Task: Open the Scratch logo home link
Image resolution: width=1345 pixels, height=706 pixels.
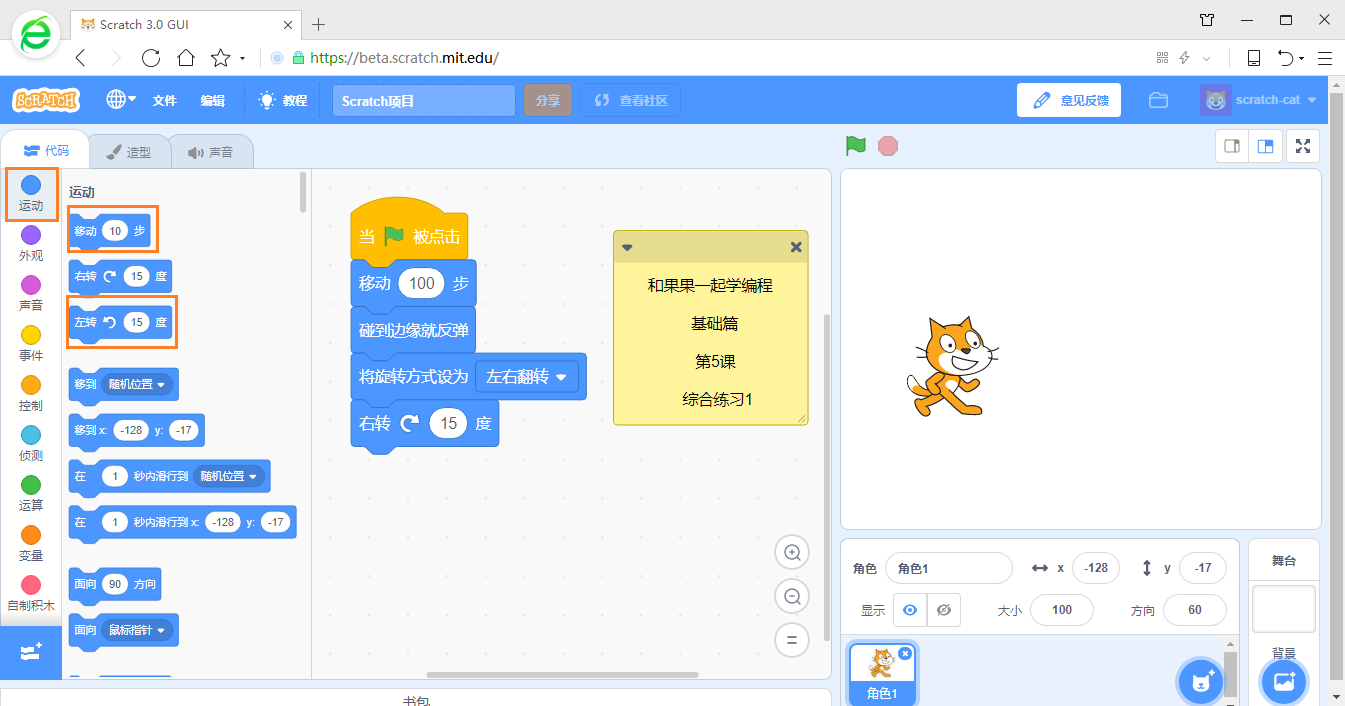Action: click(x=46, y=100)
